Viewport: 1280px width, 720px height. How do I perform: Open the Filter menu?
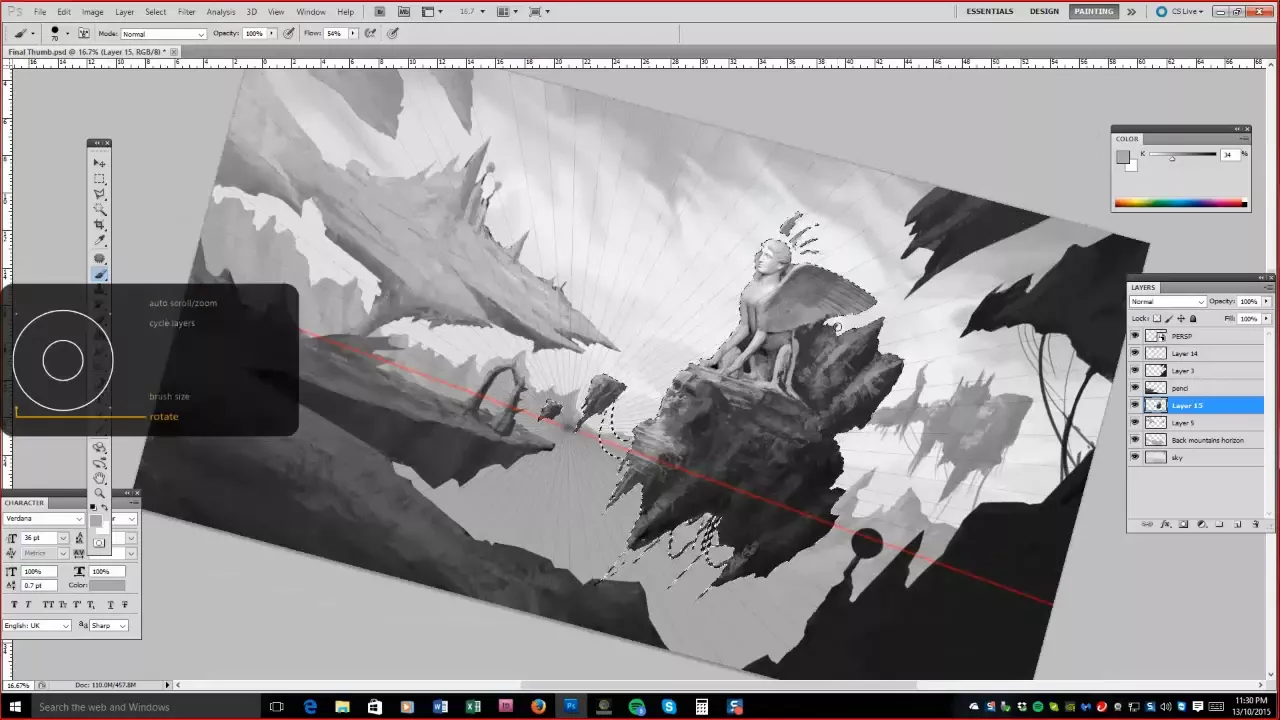pyautogui.click(x=187, y=12)
